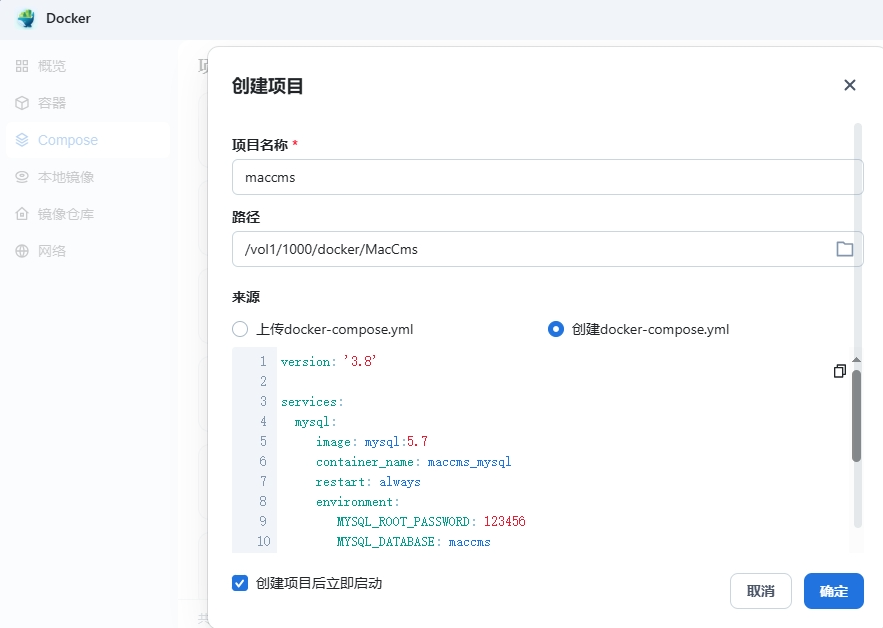Click the editor scrollbar up arrow
The height and width of the screenshot is (628, 883).
[856, 360]
